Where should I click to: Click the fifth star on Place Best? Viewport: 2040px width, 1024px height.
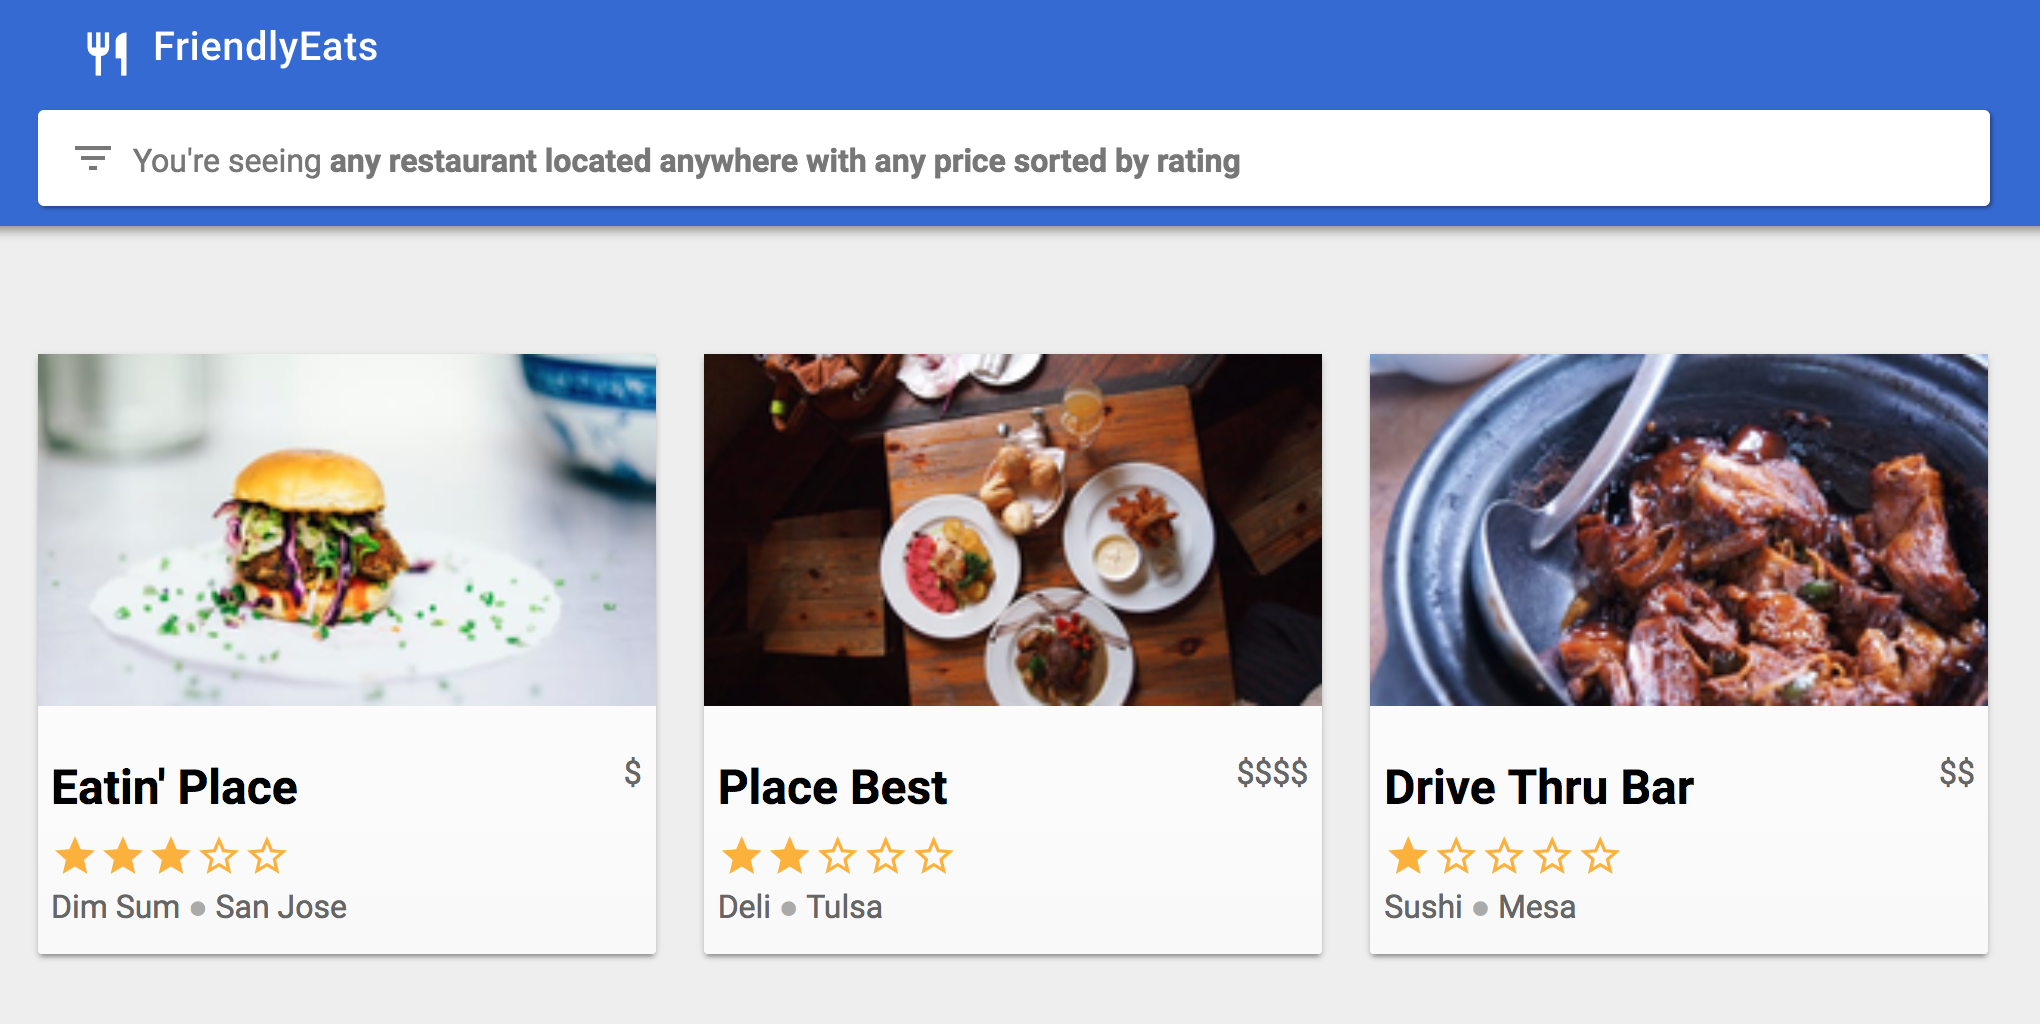[934, 857]
